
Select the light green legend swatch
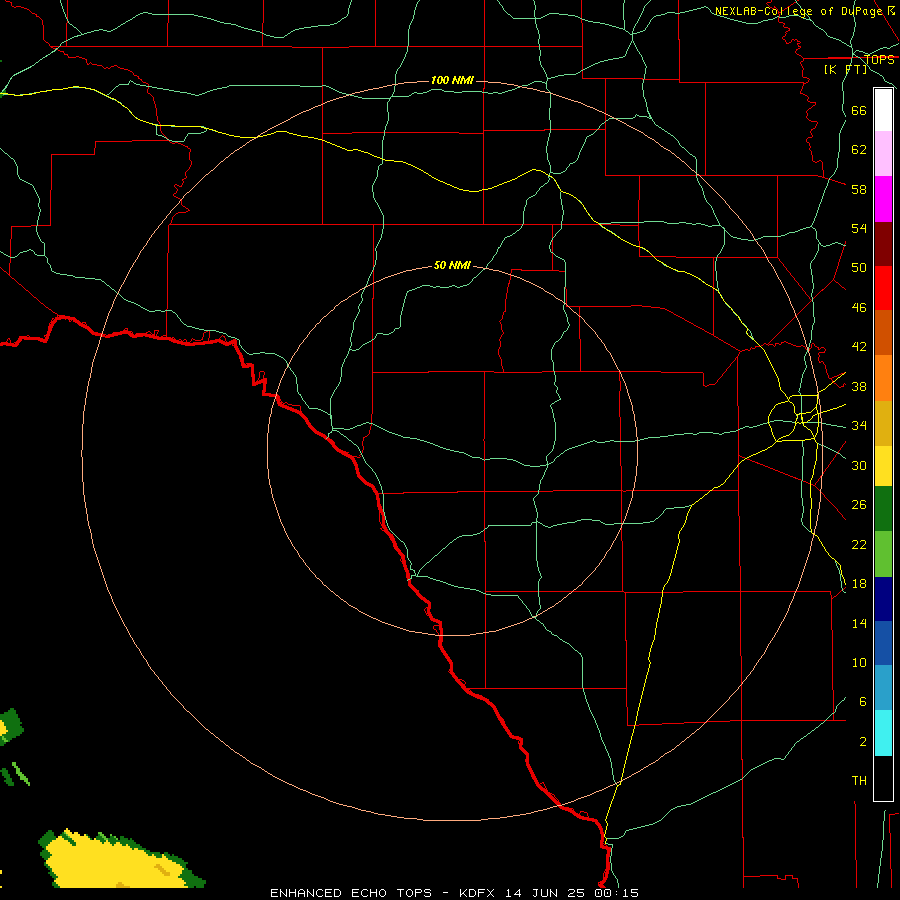(x=883, y=554)
